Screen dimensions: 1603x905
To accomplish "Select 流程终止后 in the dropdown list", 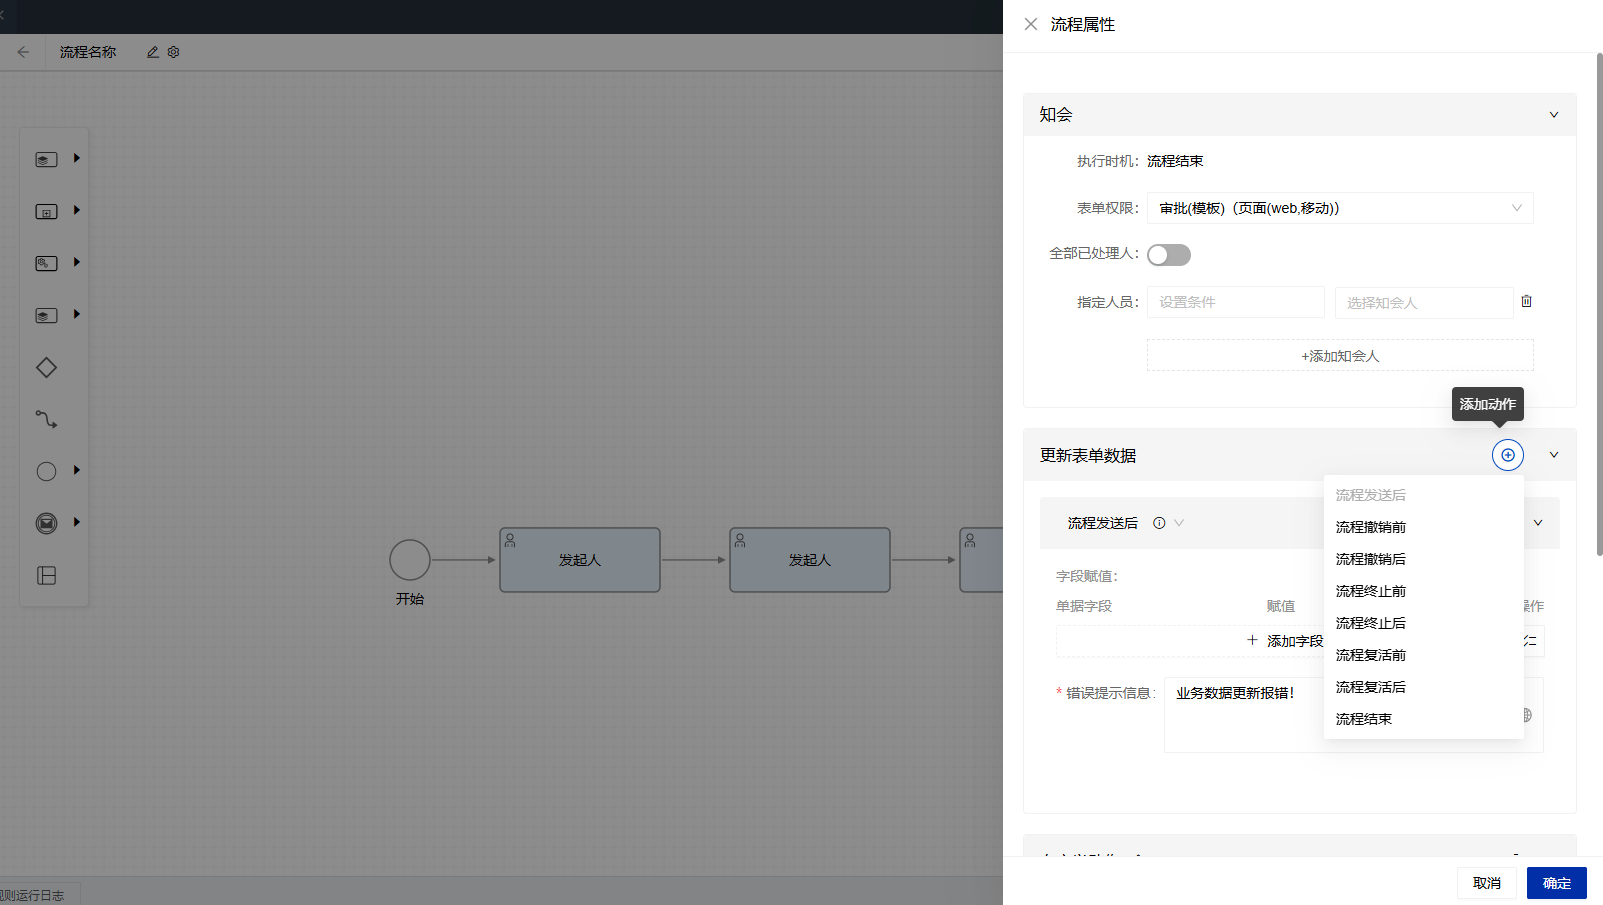I will point(1370,623).
